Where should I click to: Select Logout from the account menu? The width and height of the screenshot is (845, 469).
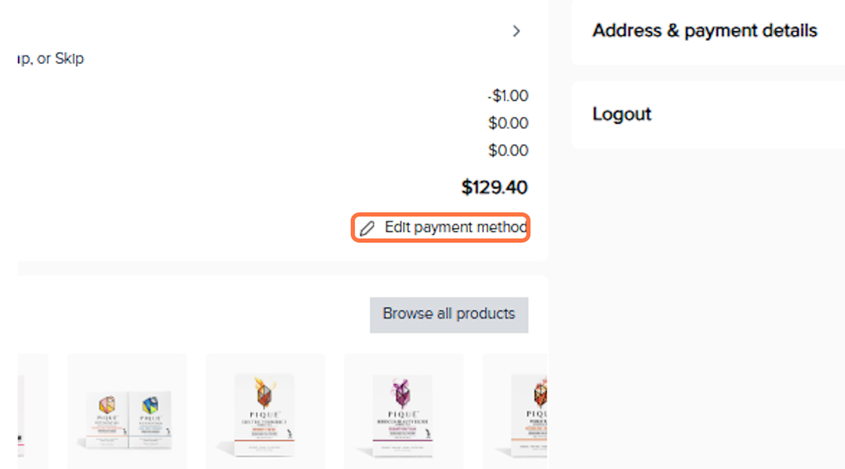[621, 114]
